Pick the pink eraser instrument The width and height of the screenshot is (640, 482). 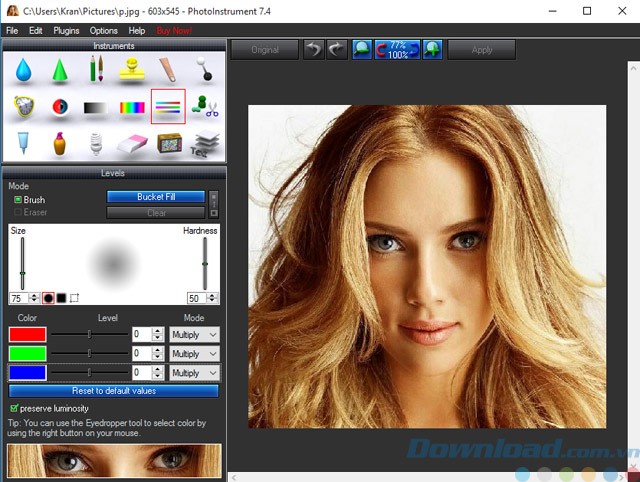132,144
